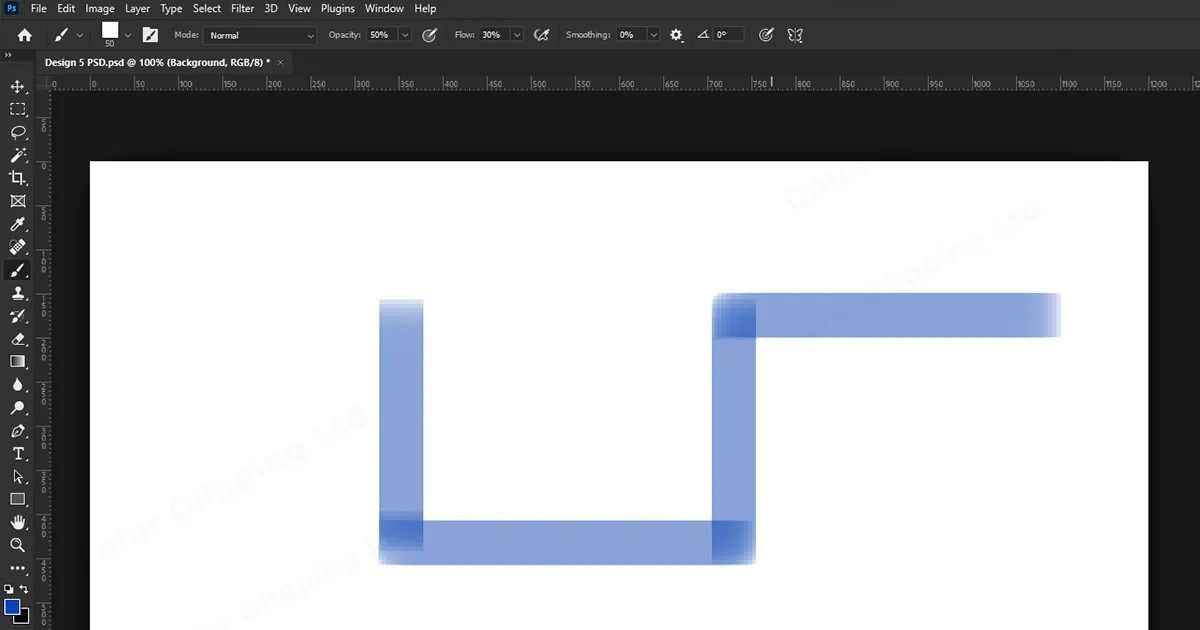
Task: Open the Opacity dropdown arrow
Action: coord(404,34)
